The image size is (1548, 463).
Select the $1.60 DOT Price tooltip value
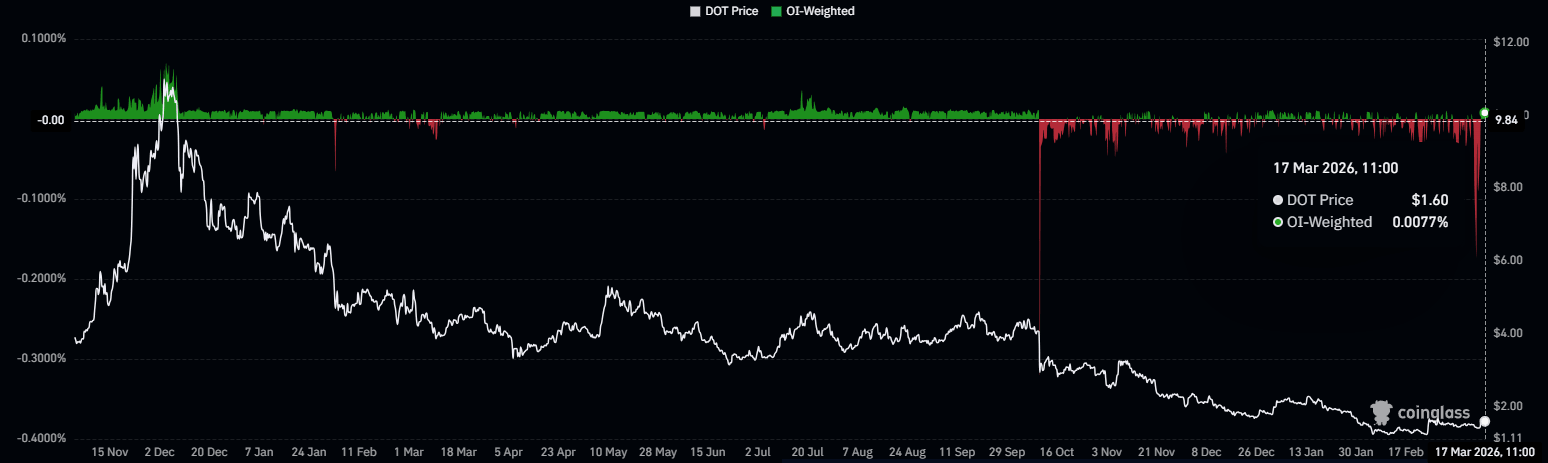(x=1429, y=200)
